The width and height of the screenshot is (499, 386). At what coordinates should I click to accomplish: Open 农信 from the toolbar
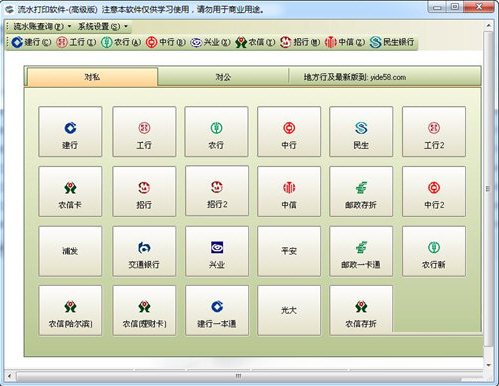tap(255, 42)
